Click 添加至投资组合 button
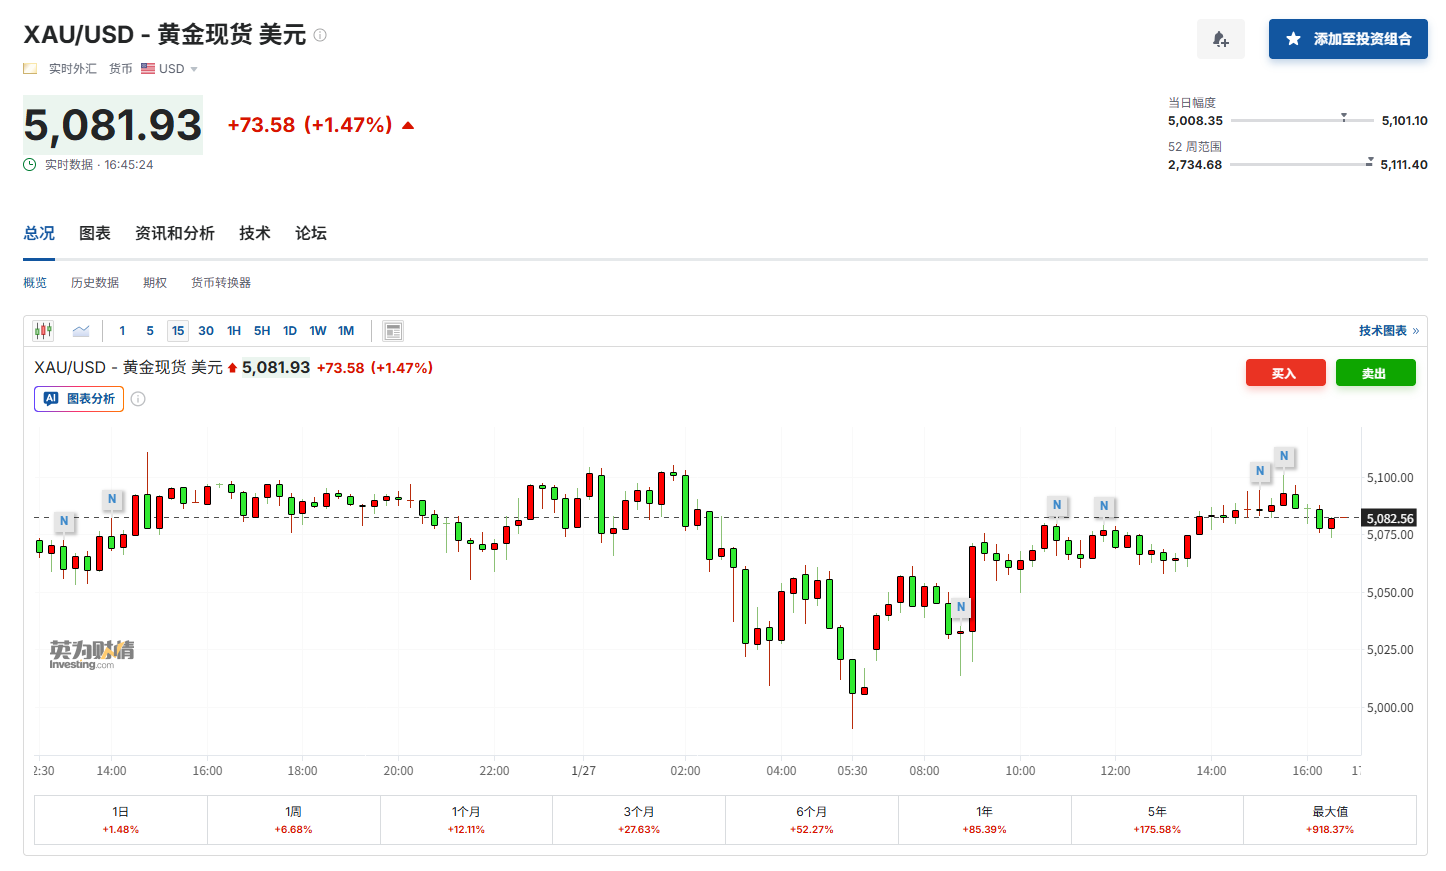The height and width of the screenshot is (871, 1446). click(1347, 39)
